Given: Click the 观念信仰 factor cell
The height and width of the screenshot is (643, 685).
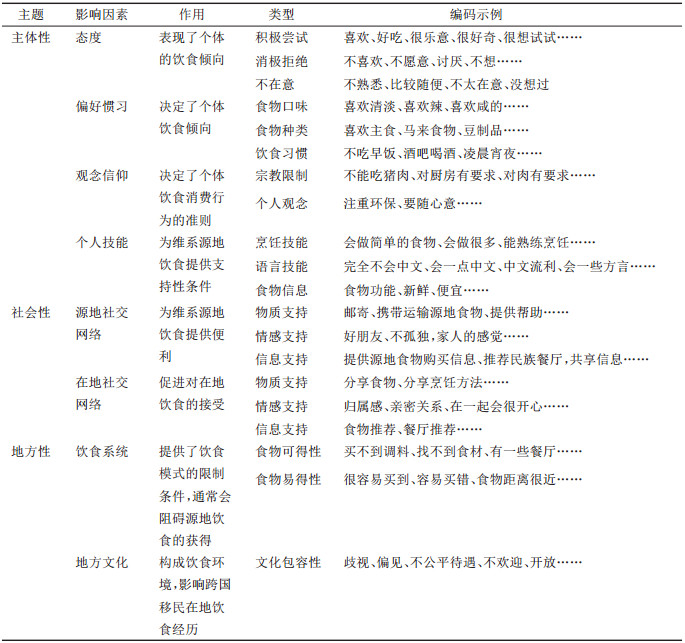Looking at the screenshot, I should coord(101,175).
